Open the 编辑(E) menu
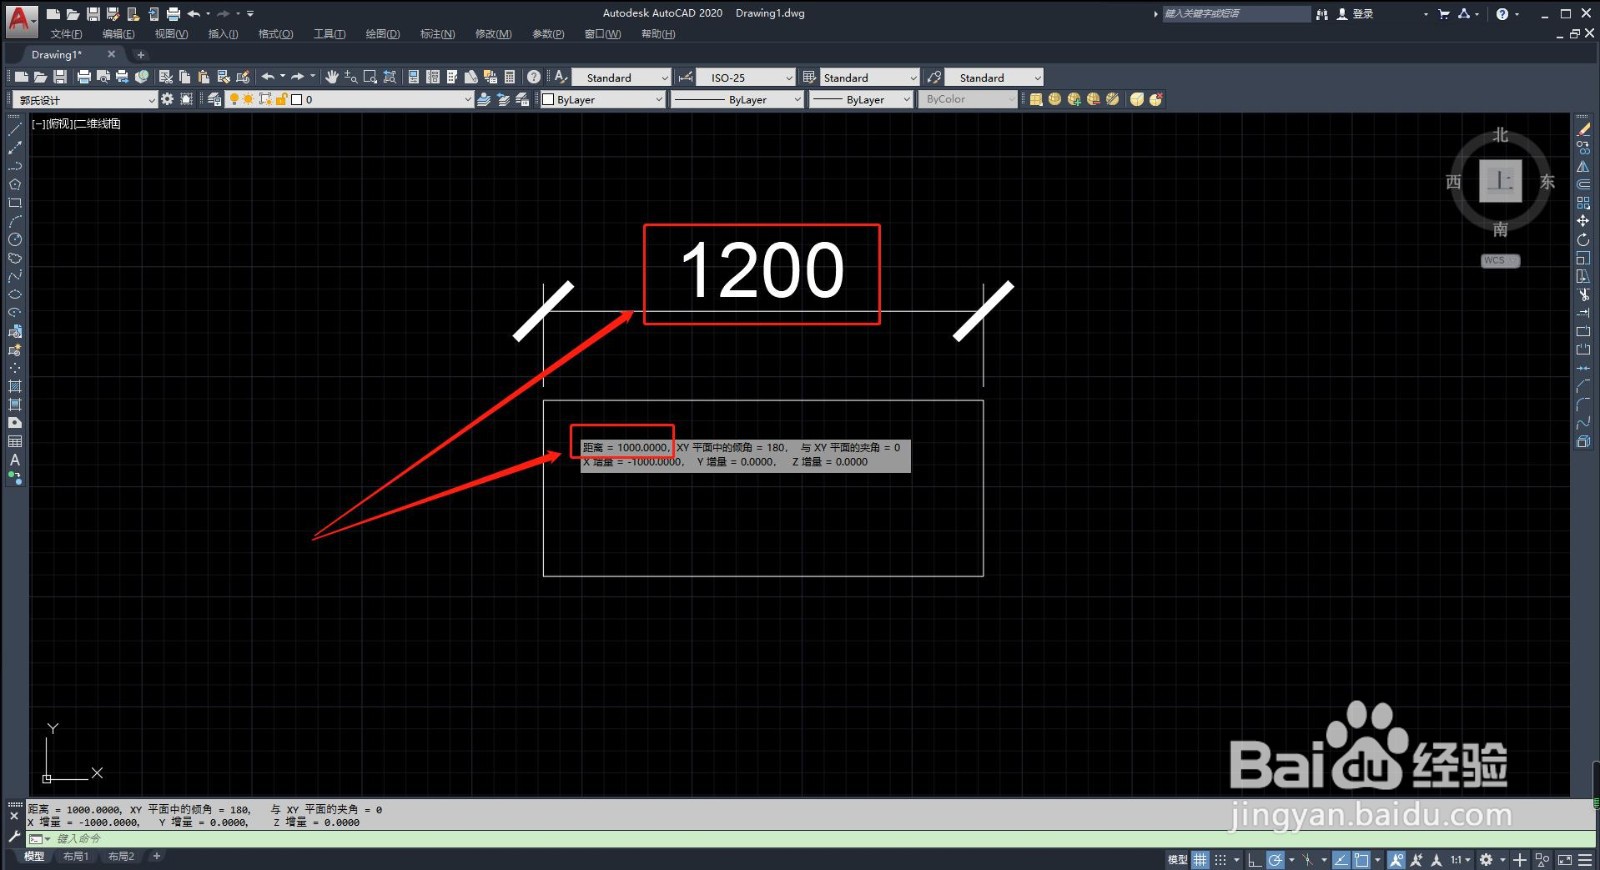1600x870 pixels. [x=118, y=34]
